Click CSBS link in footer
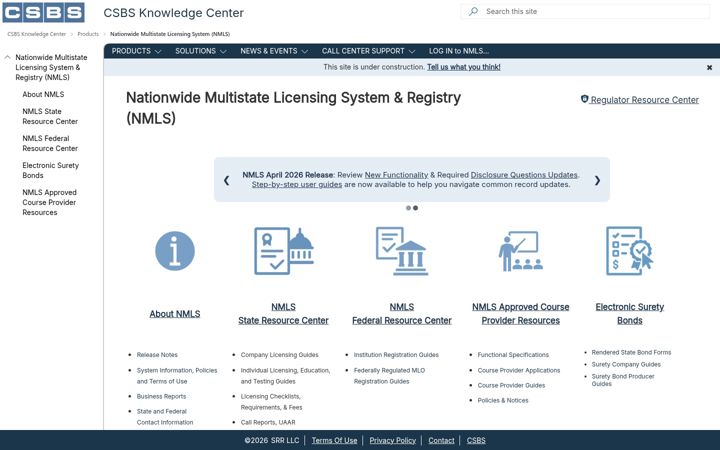 tap(476, 440)
